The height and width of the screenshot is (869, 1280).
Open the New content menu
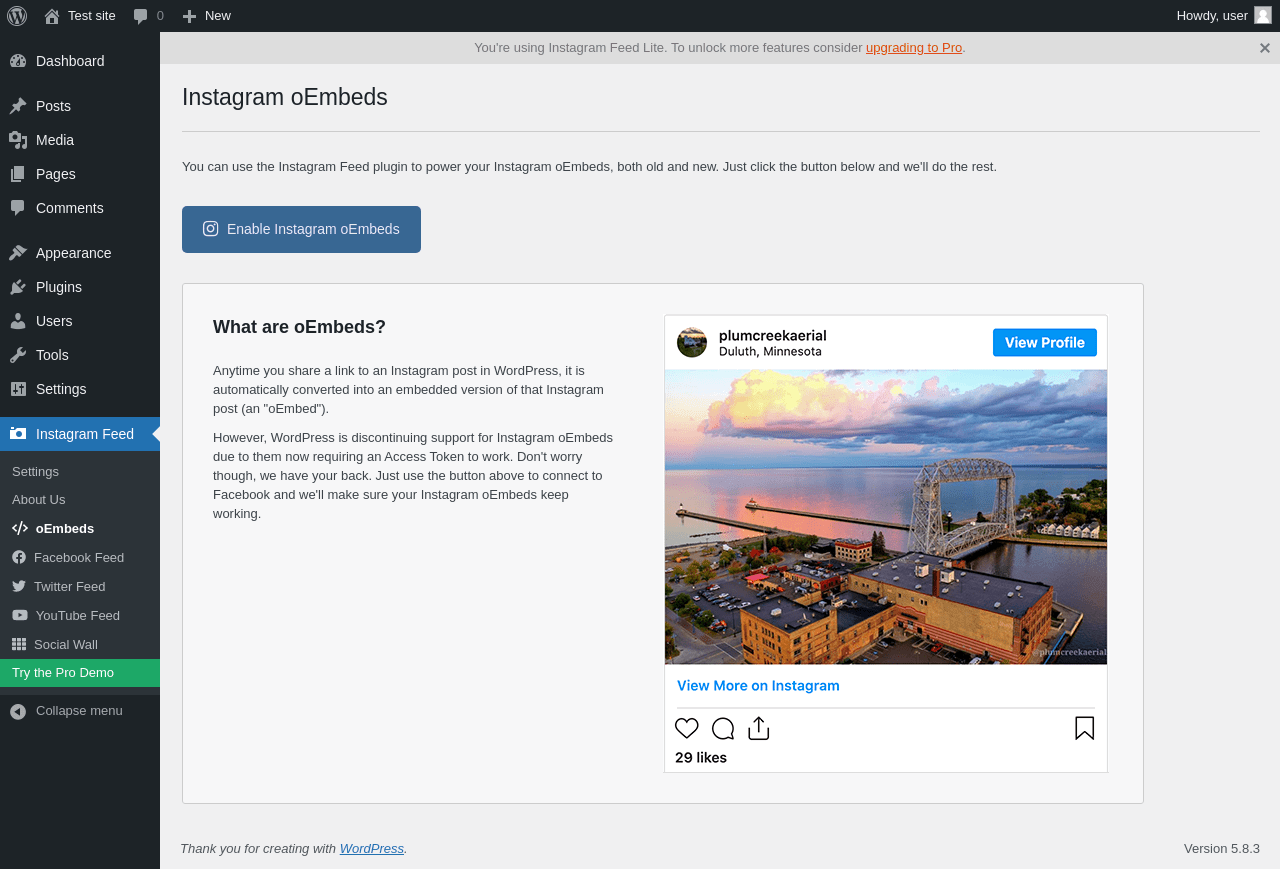click(206, 16)
